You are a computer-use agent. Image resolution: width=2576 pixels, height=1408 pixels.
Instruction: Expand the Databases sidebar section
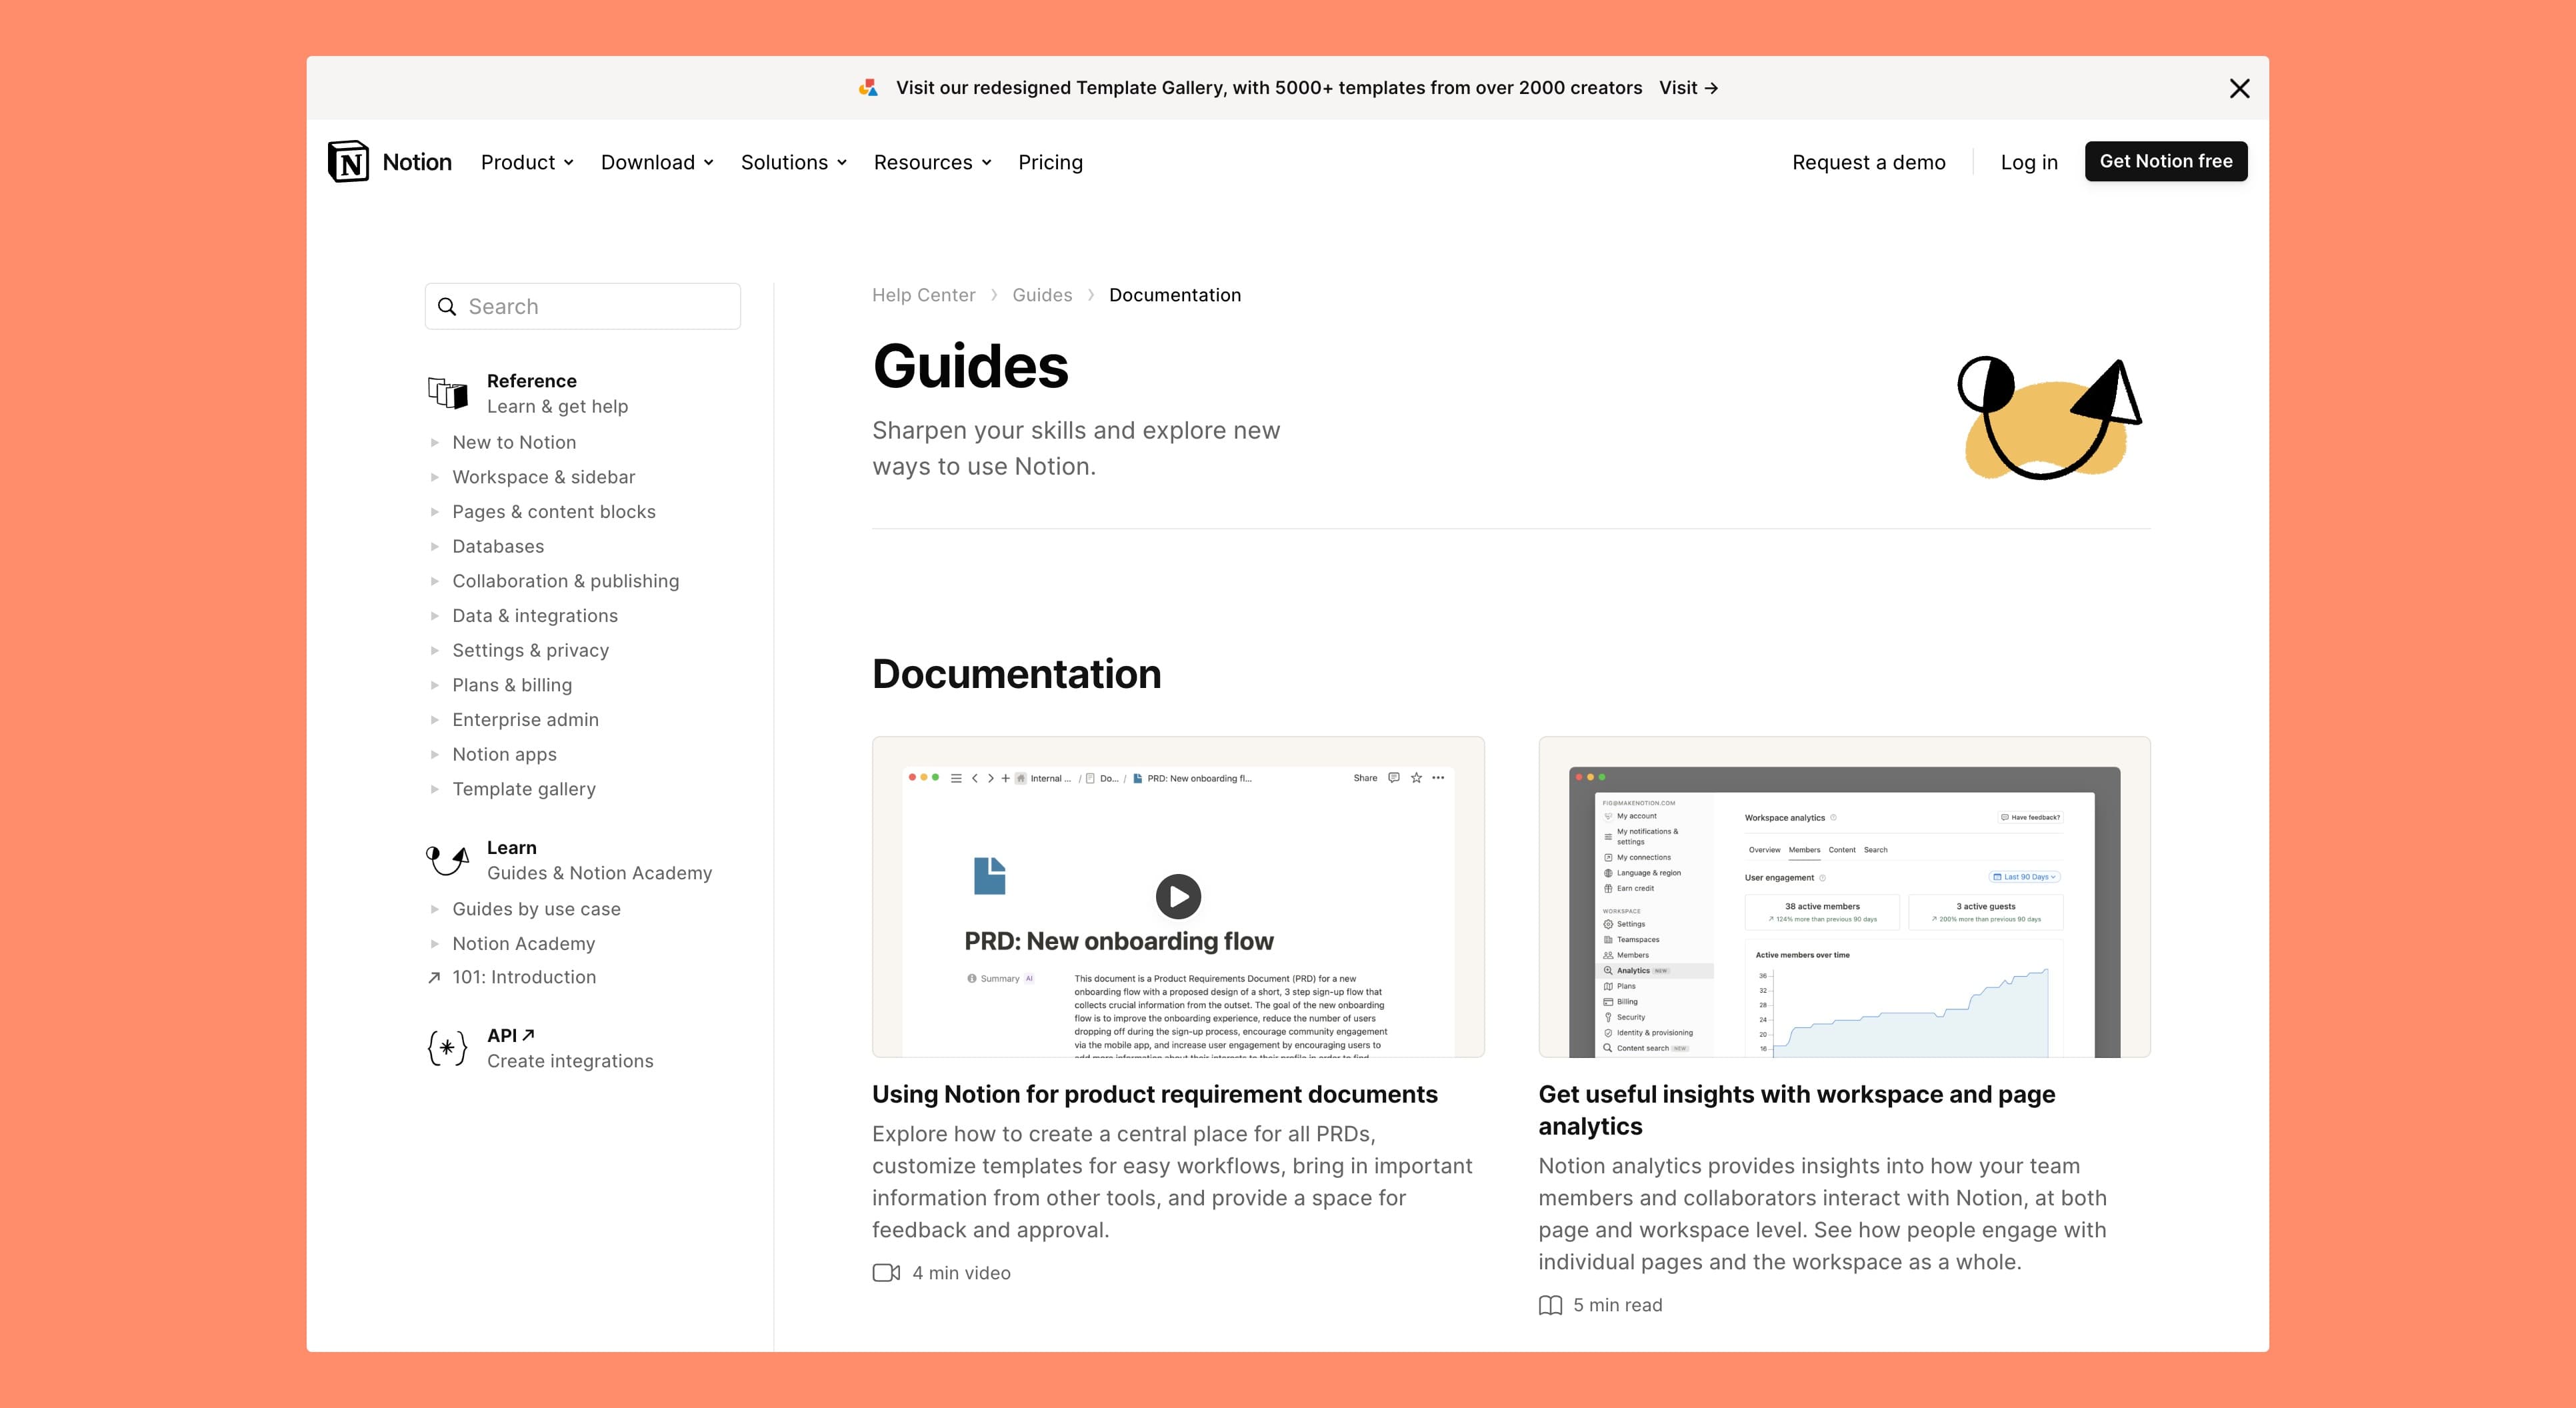point(435,546)
